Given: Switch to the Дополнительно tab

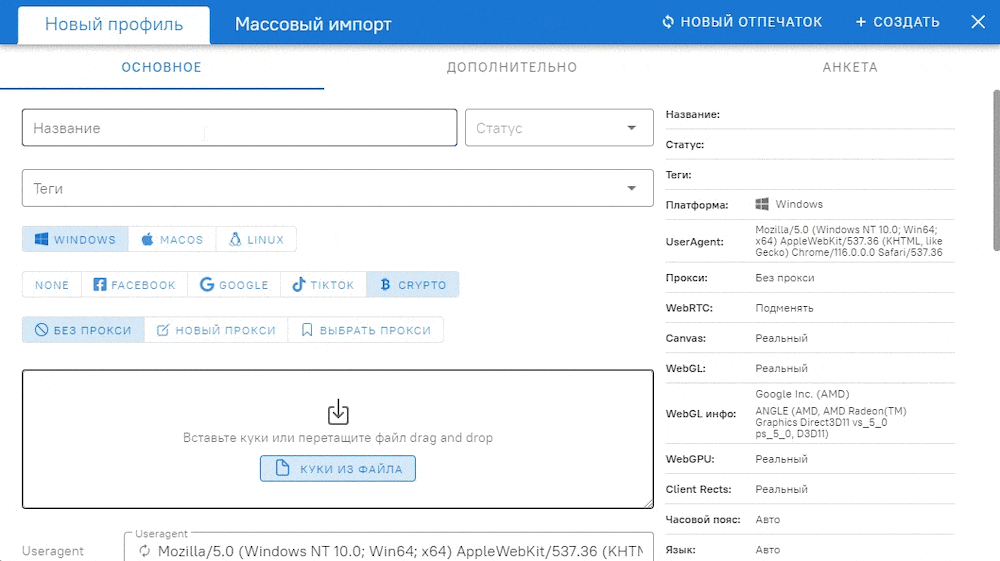Looking at the screenshot, I should (511, 67).
